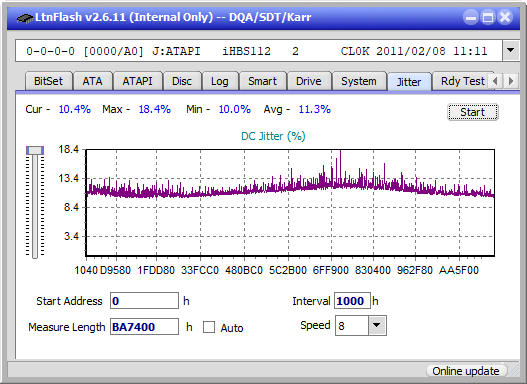Click the Online update button
527x384 pixels.
(465, 371)
